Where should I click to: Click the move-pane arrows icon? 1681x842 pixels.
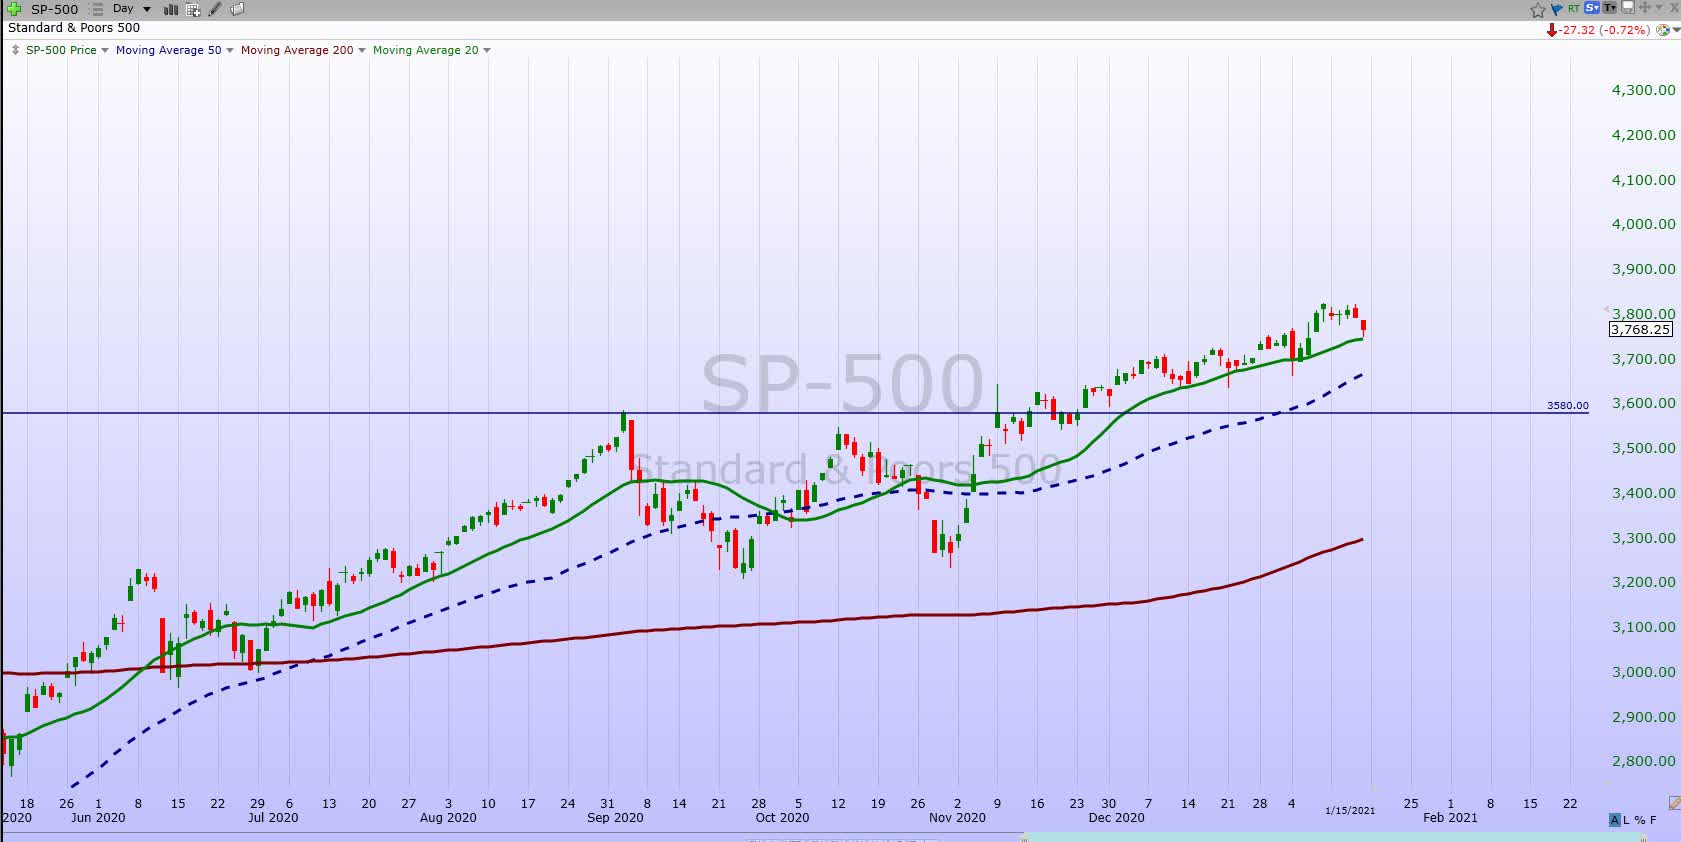(1645, 8)
